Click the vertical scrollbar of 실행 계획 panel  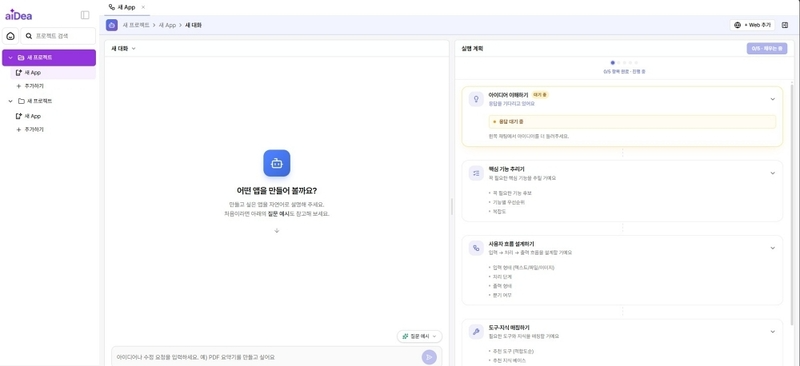pos(792,204)
